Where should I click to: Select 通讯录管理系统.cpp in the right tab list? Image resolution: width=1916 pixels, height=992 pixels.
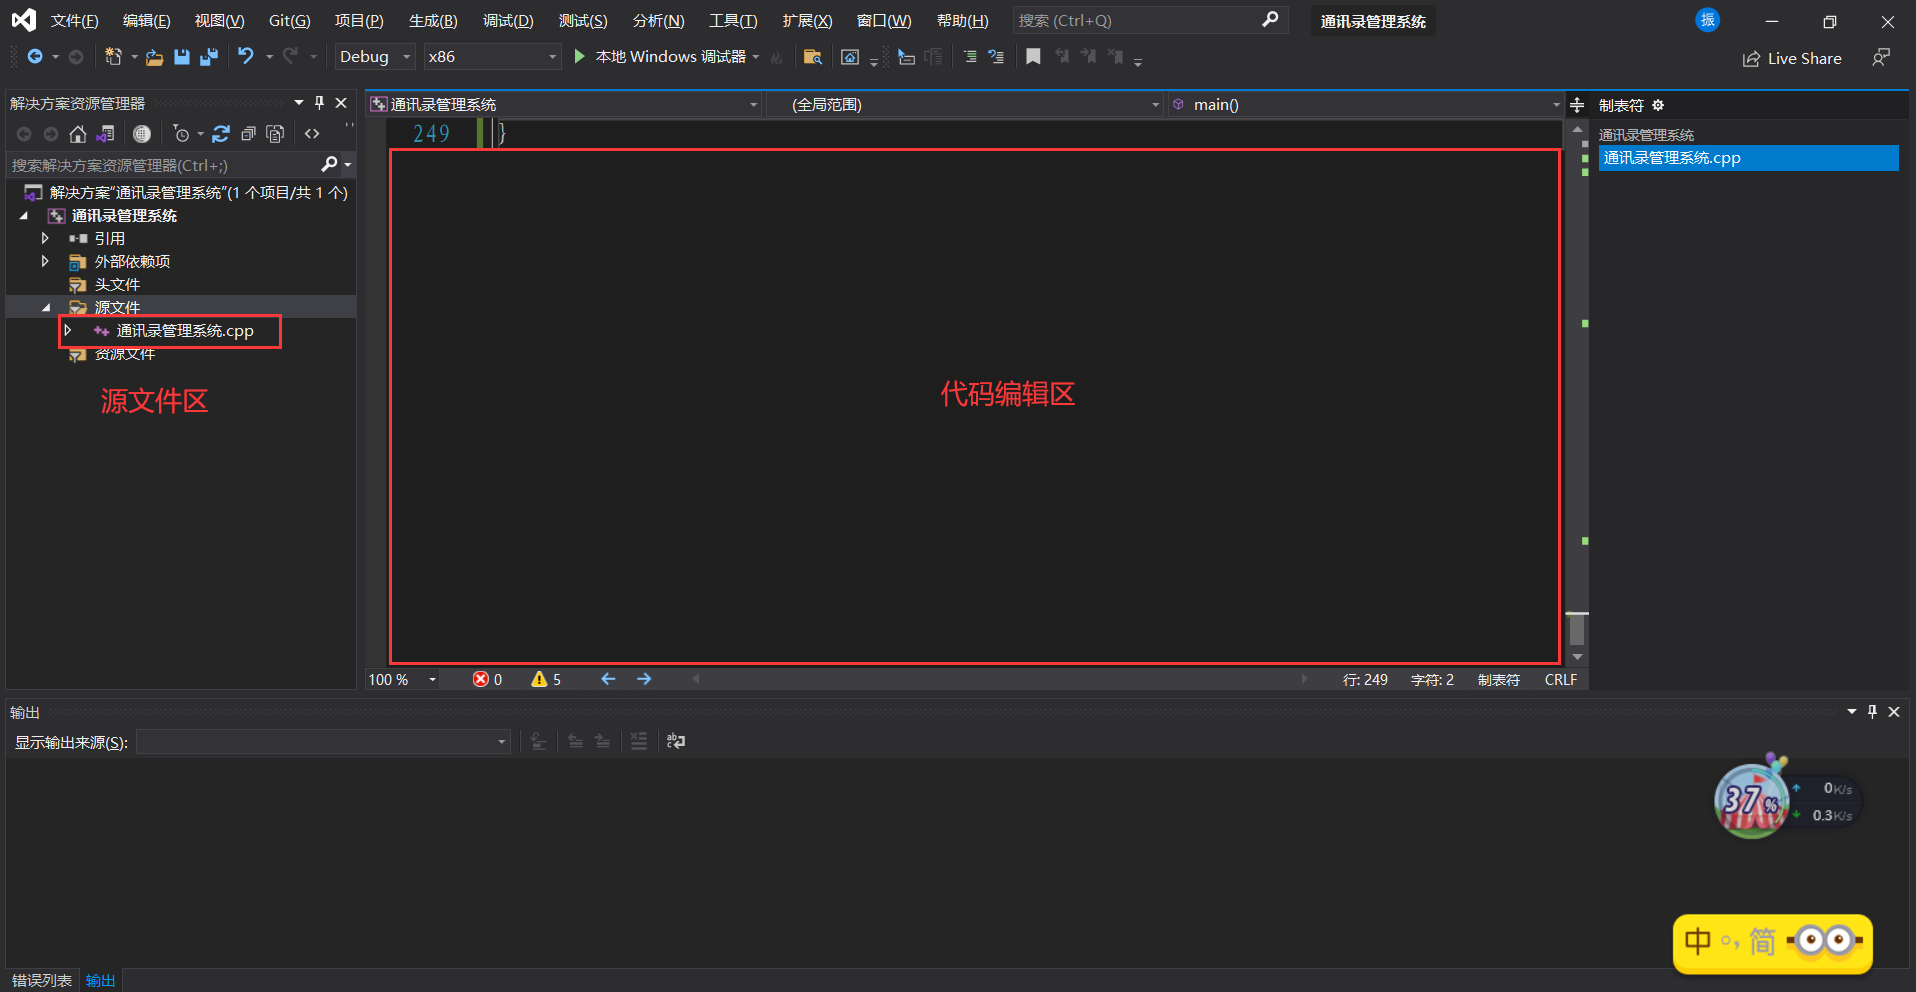click(1748, 158)
